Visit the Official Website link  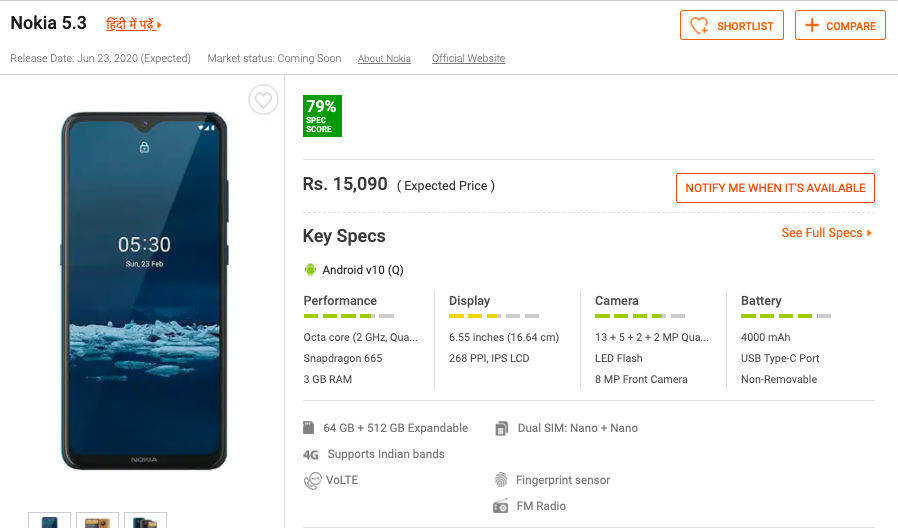(468, 59)
